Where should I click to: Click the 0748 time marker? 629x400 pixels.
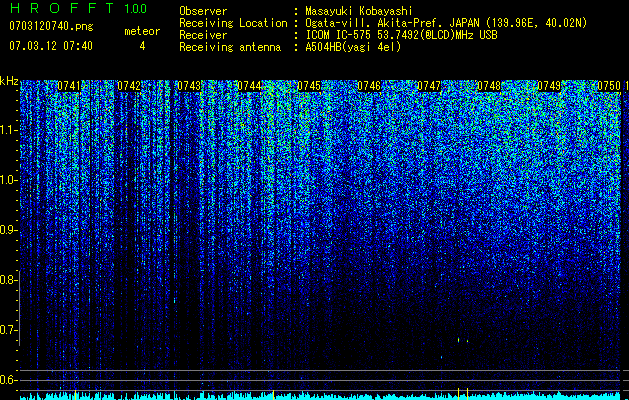click(x=489, y=86)
